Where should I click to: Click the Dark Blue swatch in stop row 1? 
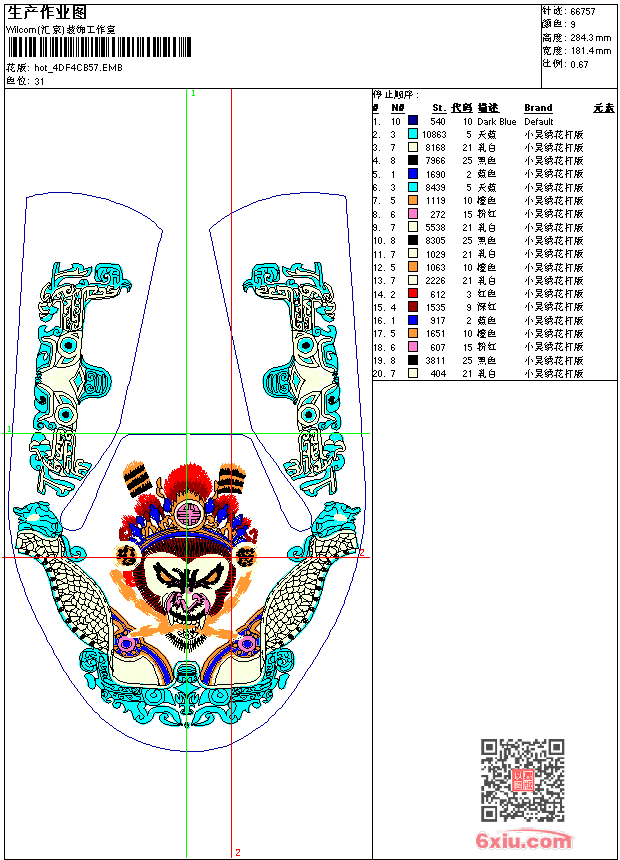click(413, 120)
